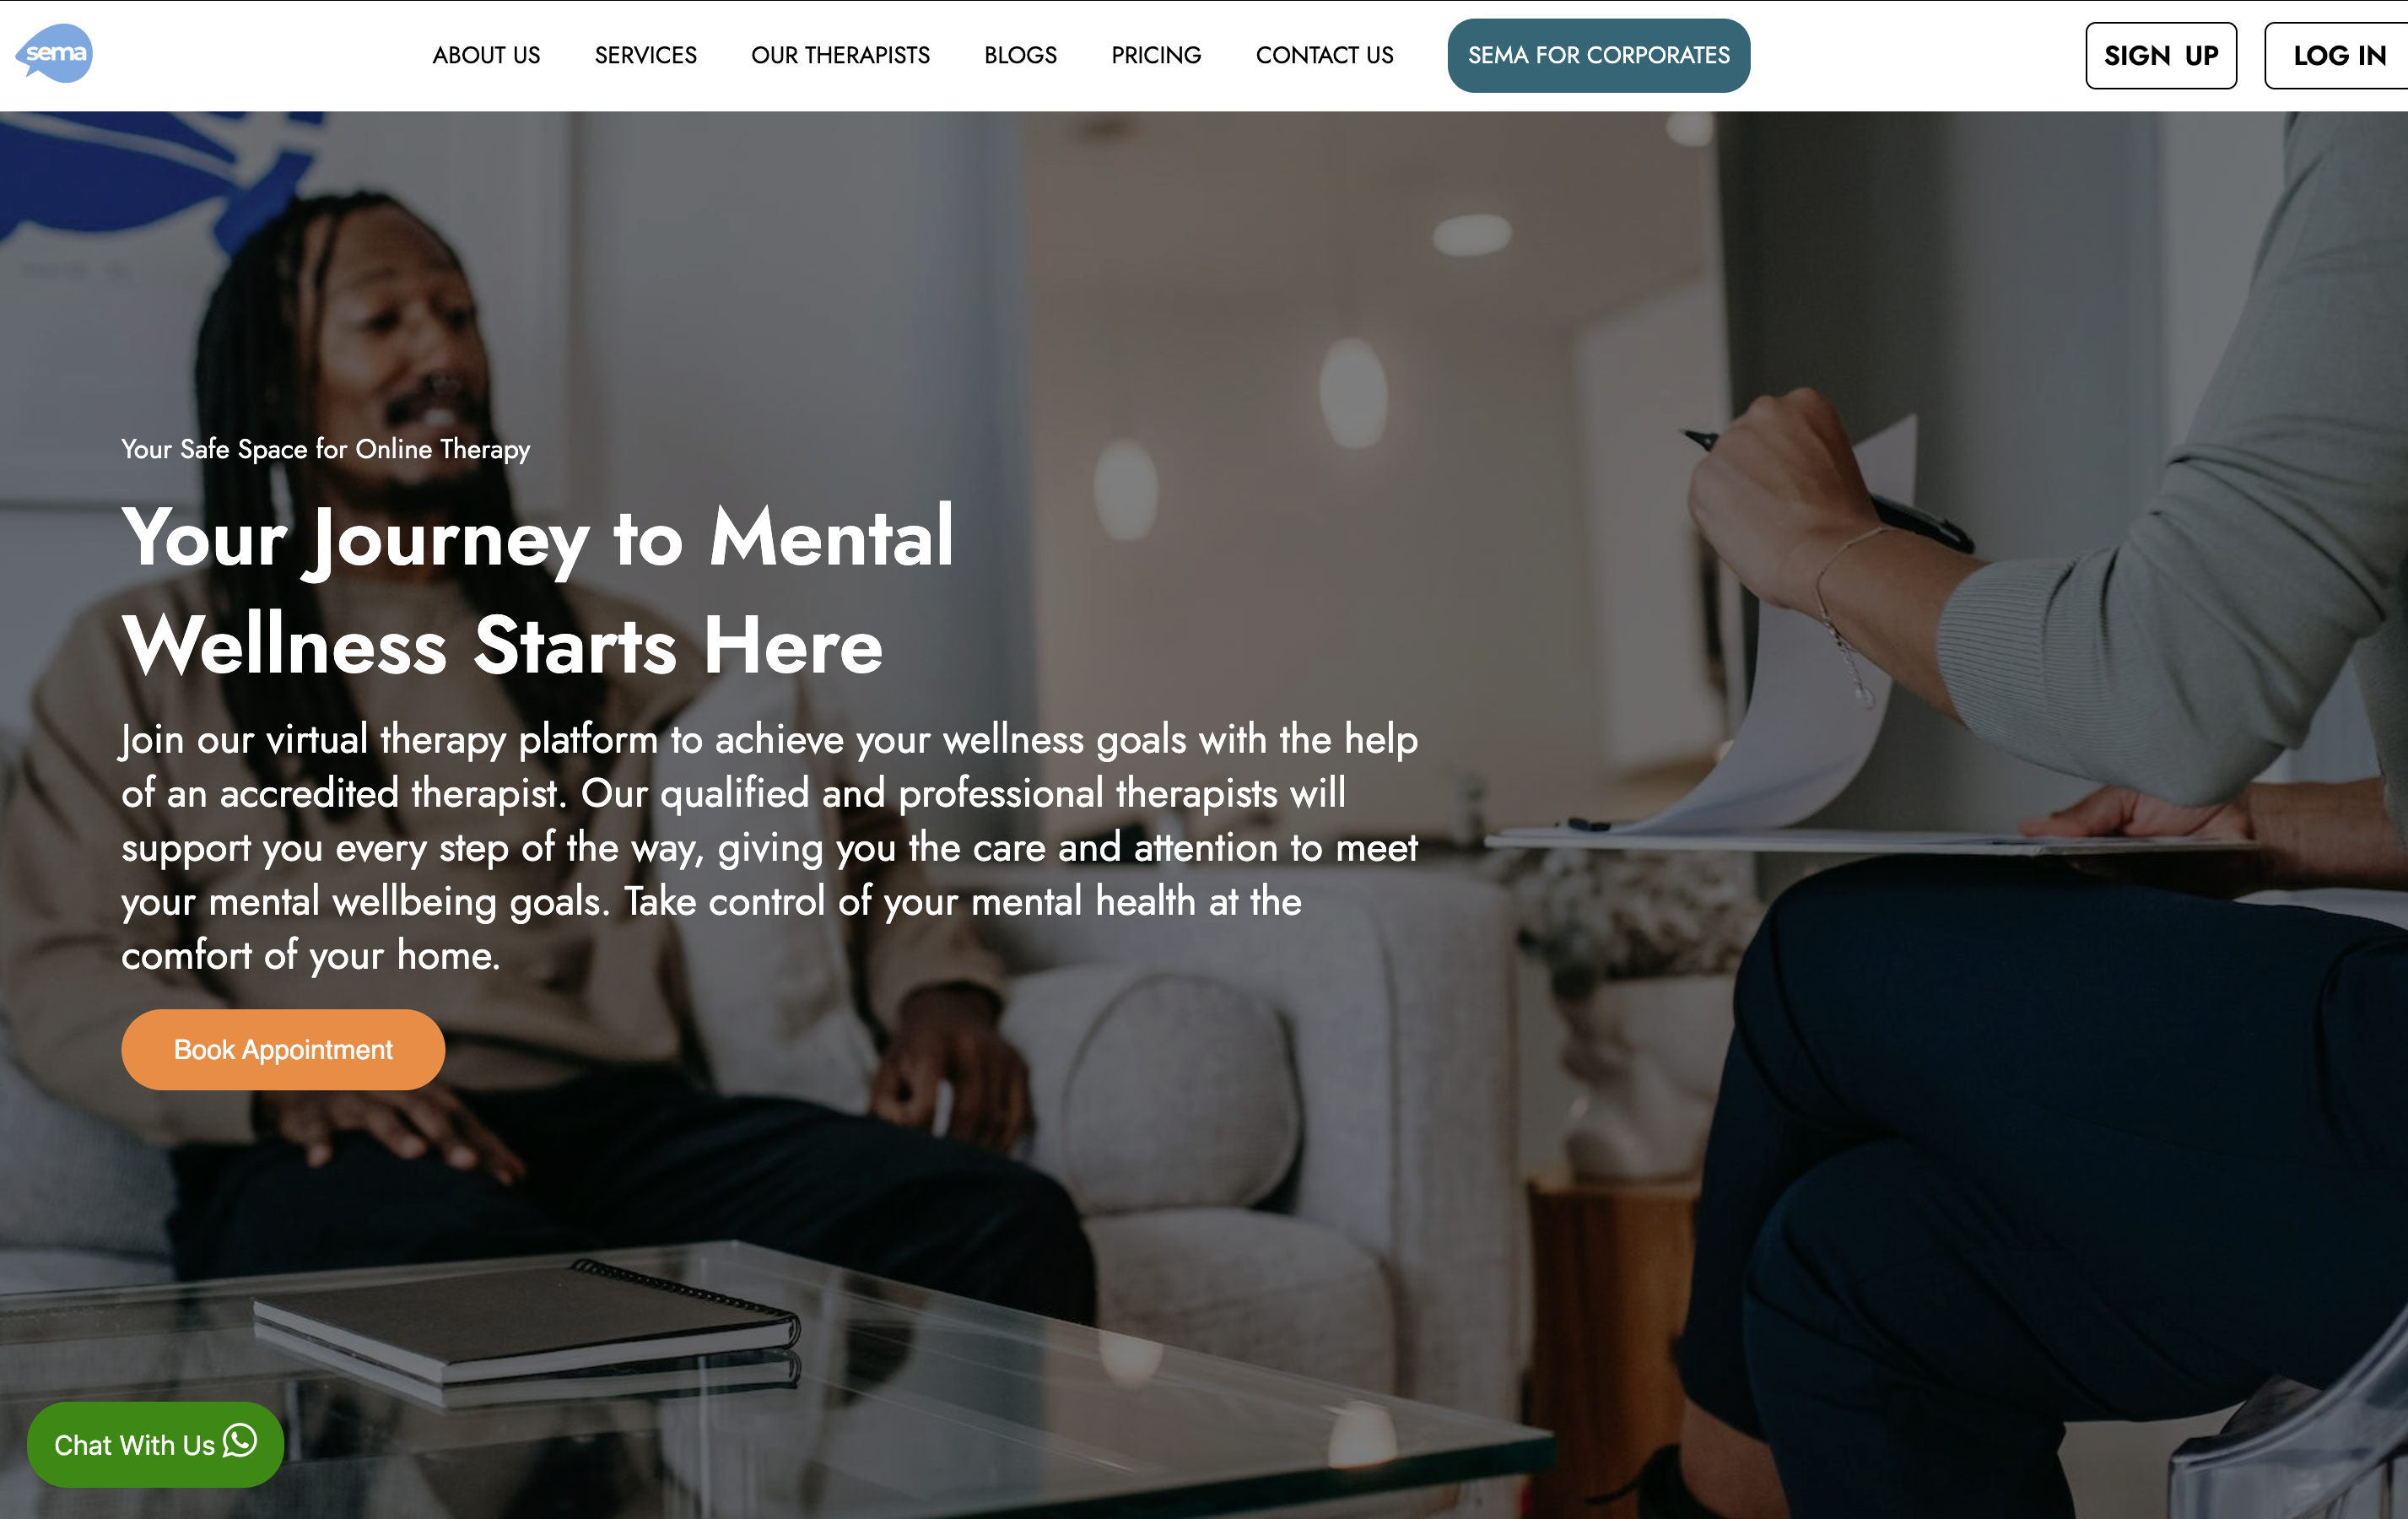Click the WhatsApp icon in chat button
The image size is (2408, 1519).
[x=240, y=1441]
